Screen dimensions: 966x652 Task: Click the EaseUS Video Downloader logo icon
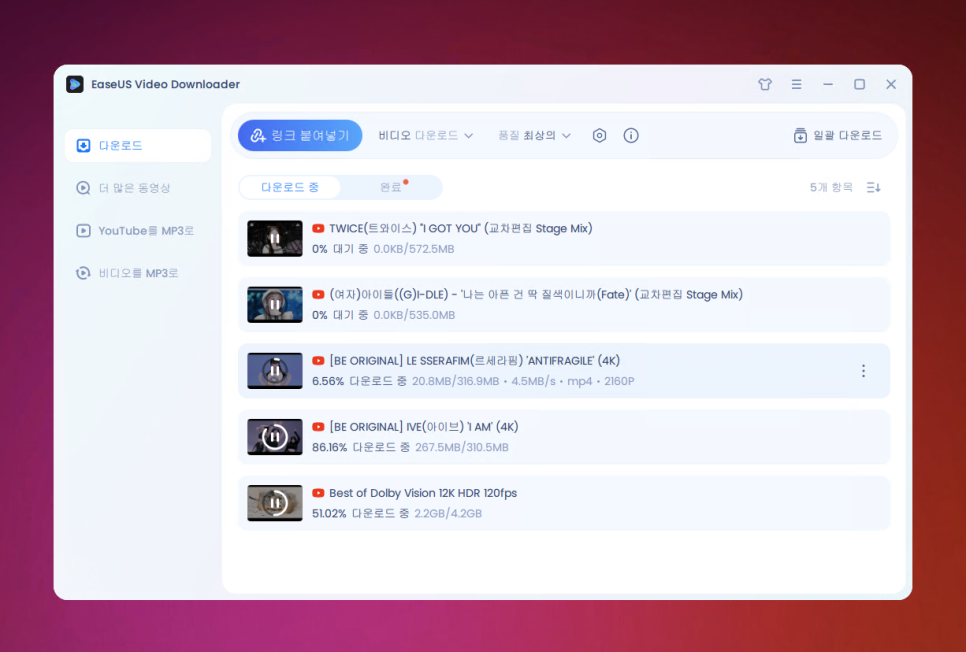(x=75, y=84)
